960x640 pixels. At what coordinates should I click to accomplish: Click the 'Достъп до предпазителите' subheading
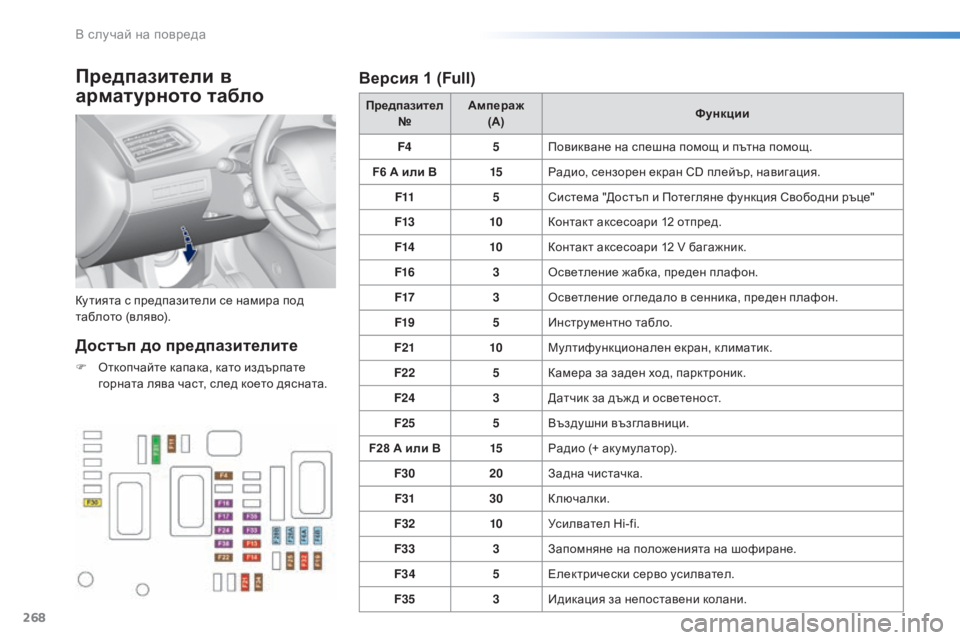pyautogui.click(x=186, y=345)
